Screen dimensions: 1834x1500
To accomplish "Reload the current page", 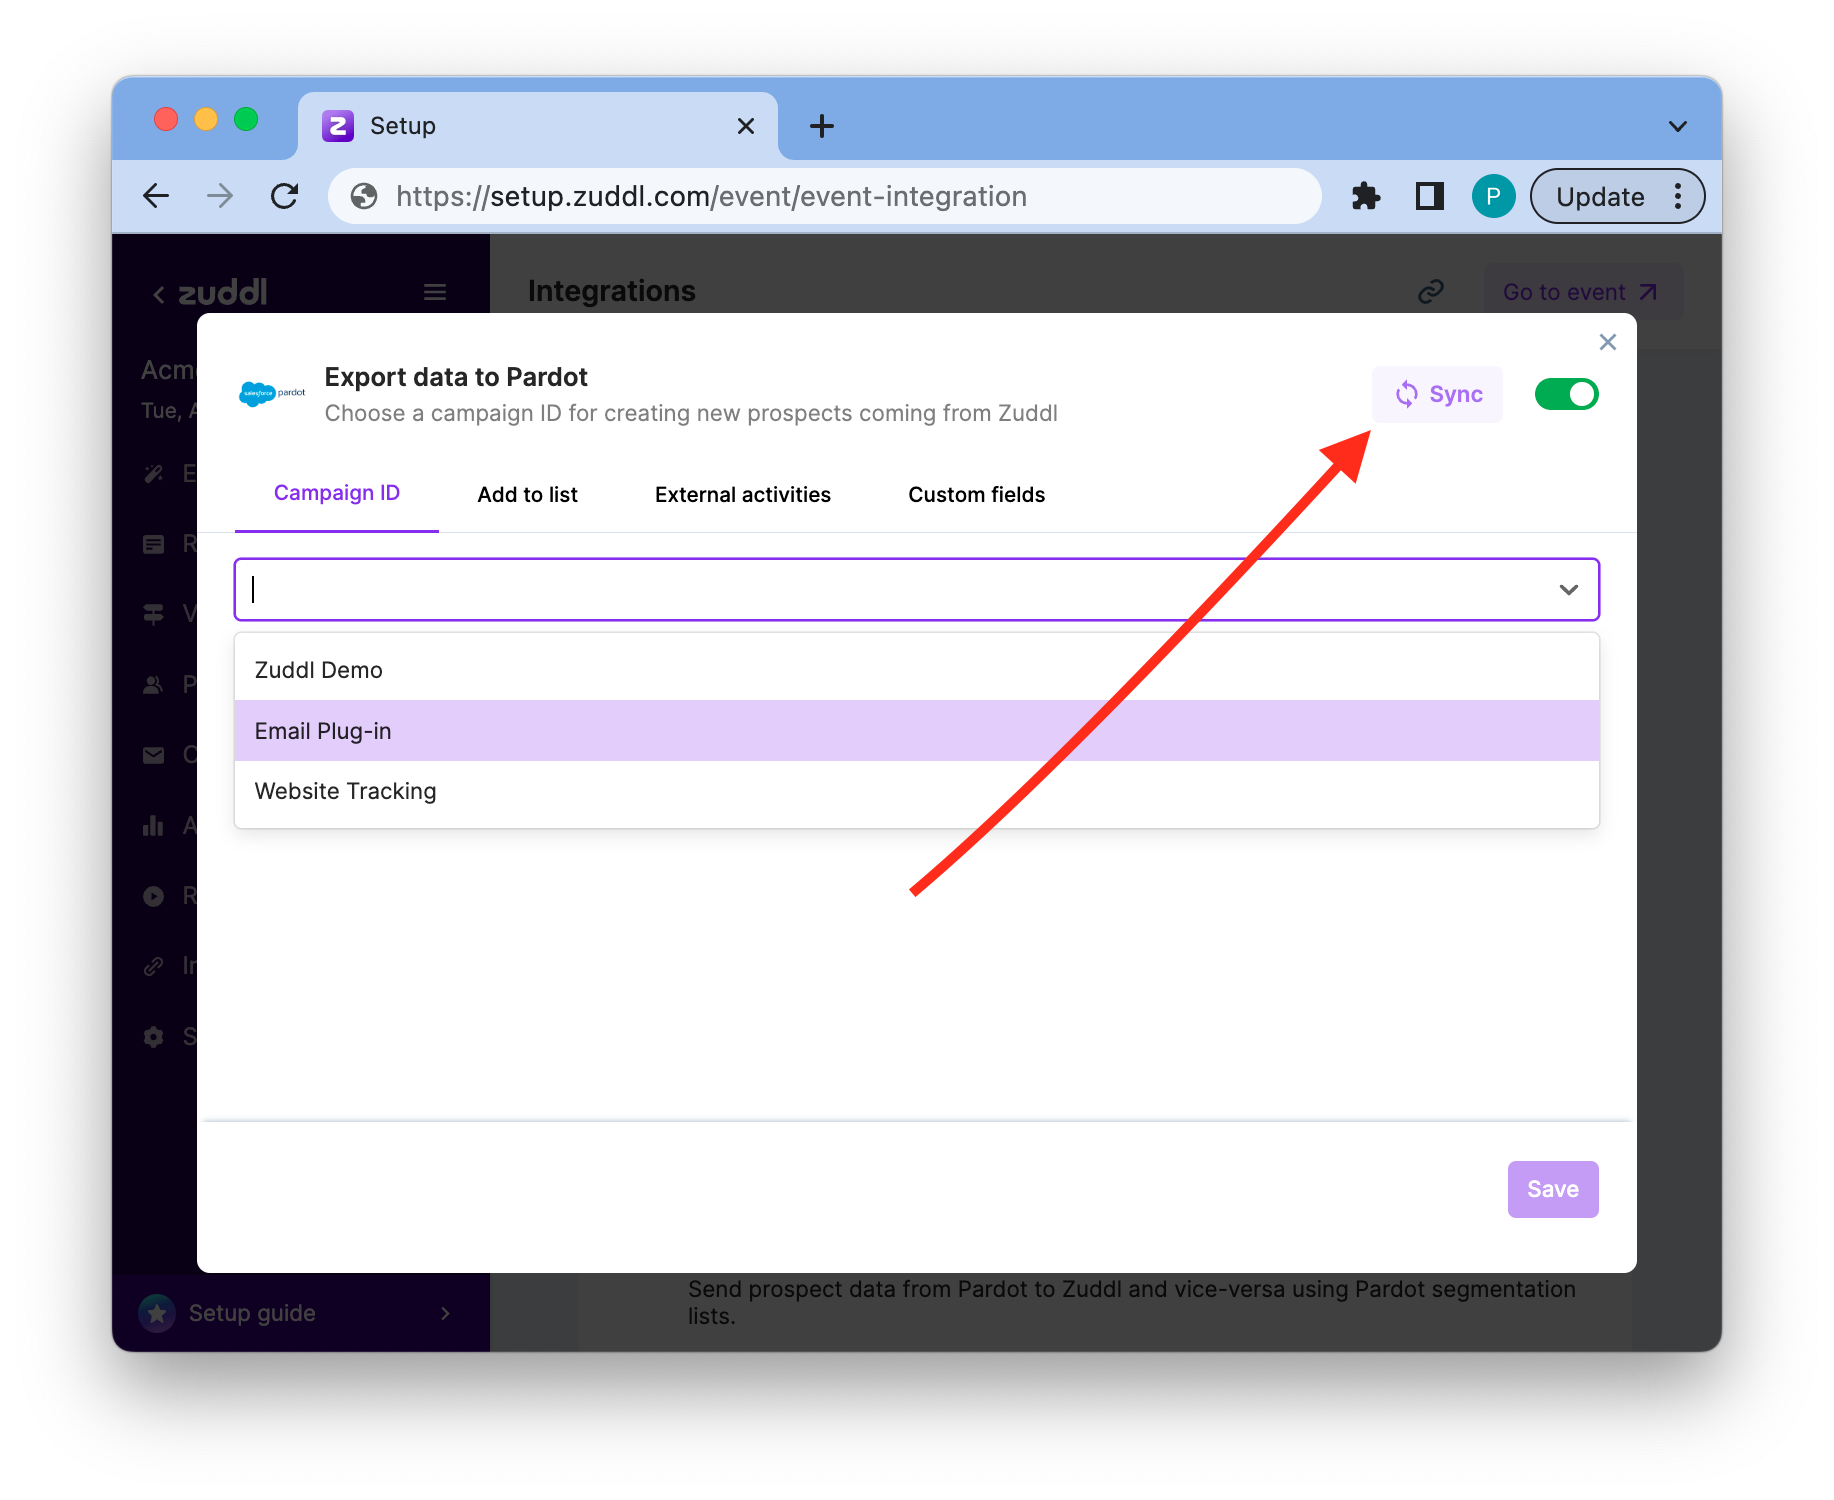I will [x=285, y=196].
